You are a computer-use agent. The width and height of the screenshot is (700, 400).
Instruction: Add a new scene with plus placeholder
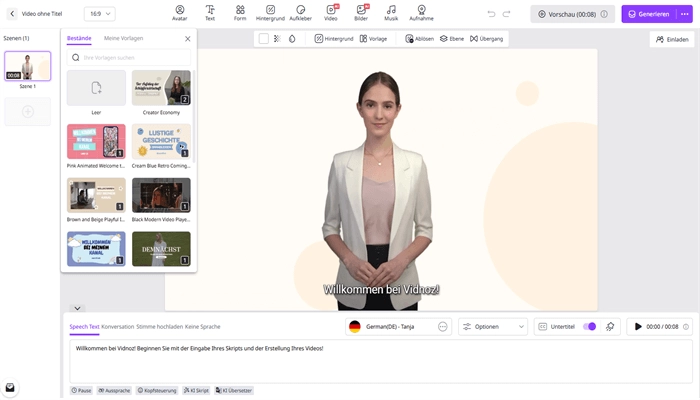click(x=28, y=112)
